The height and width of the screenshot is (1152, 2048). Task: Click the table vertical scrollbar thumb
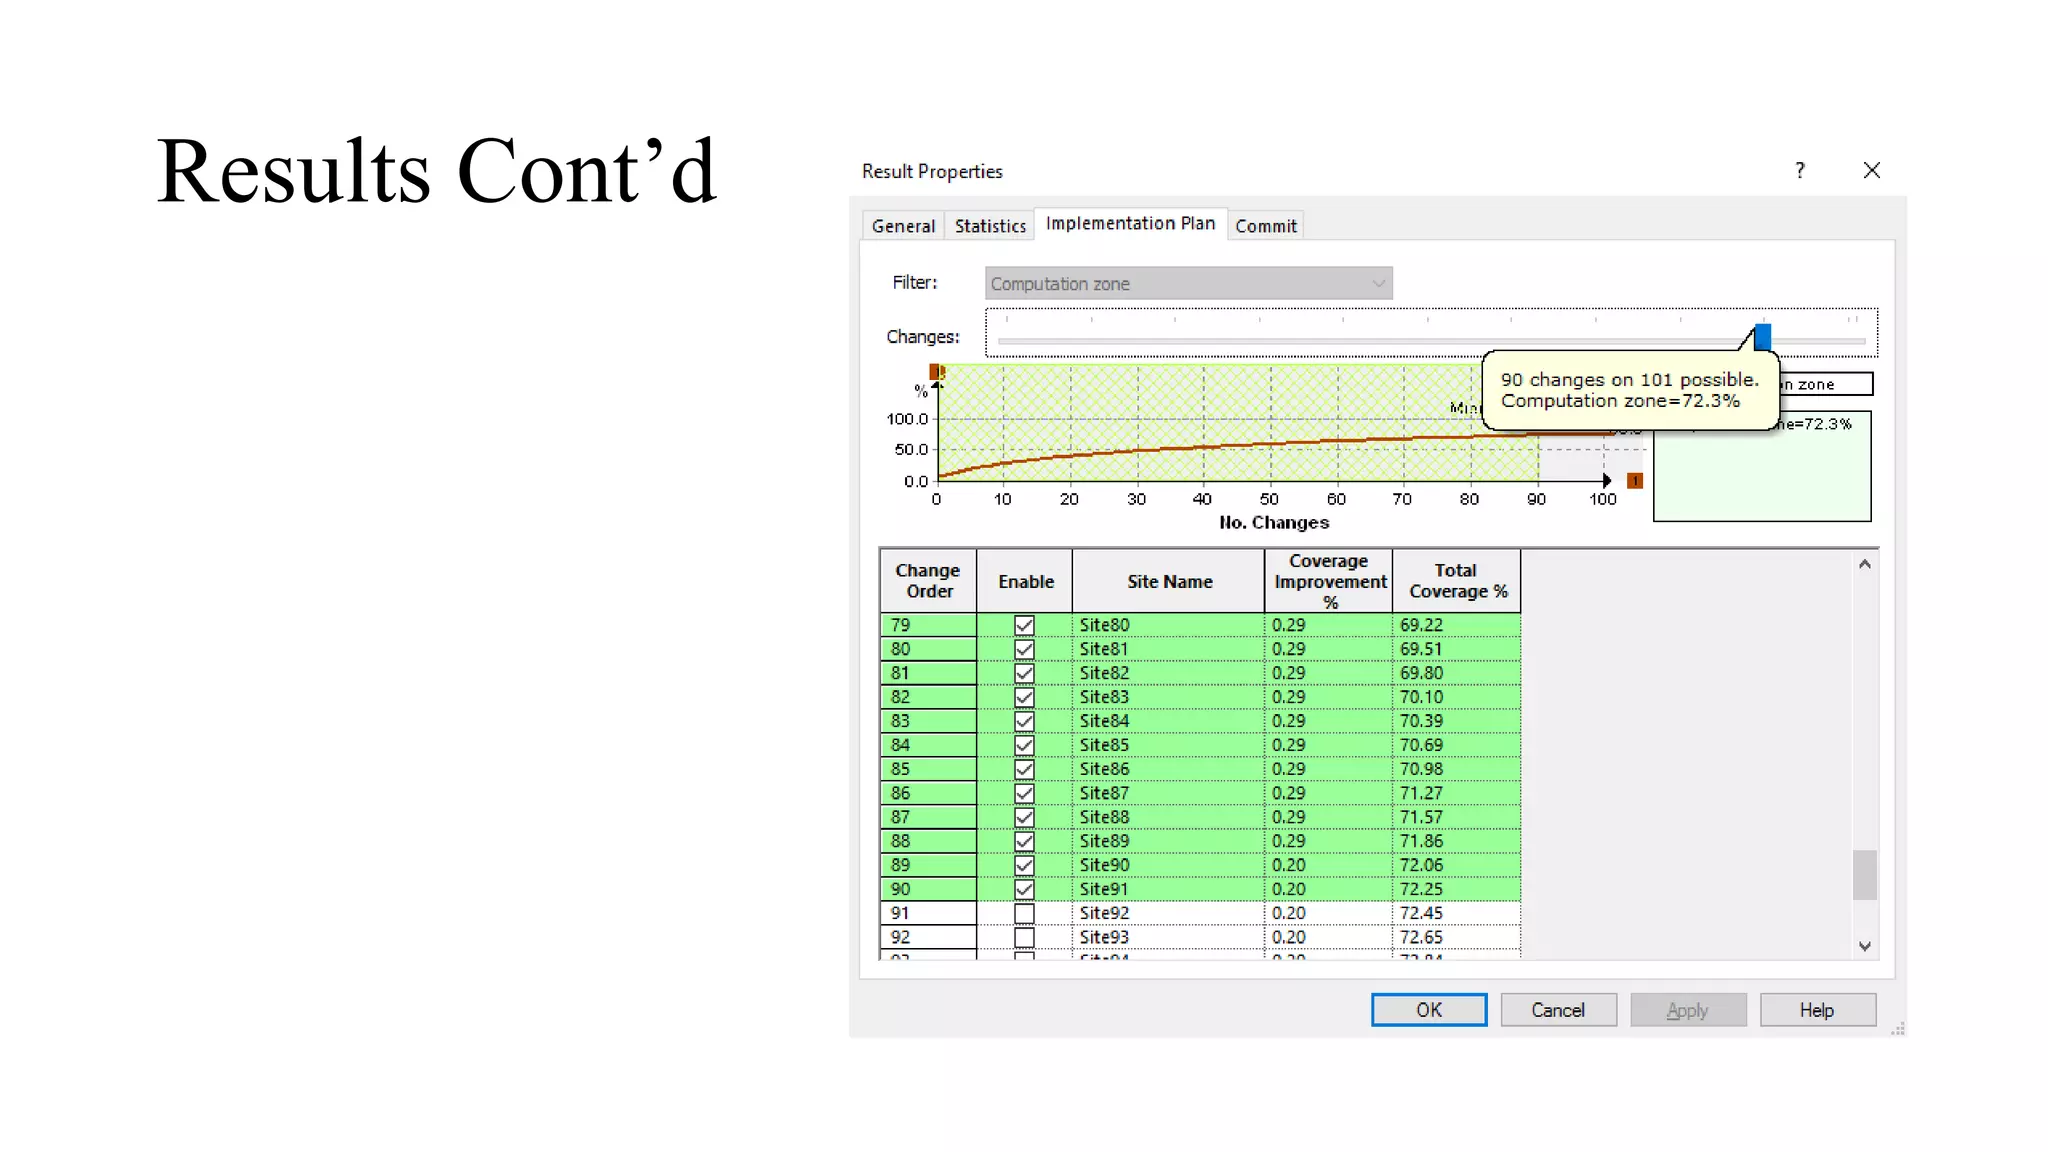click(1864, 875)
